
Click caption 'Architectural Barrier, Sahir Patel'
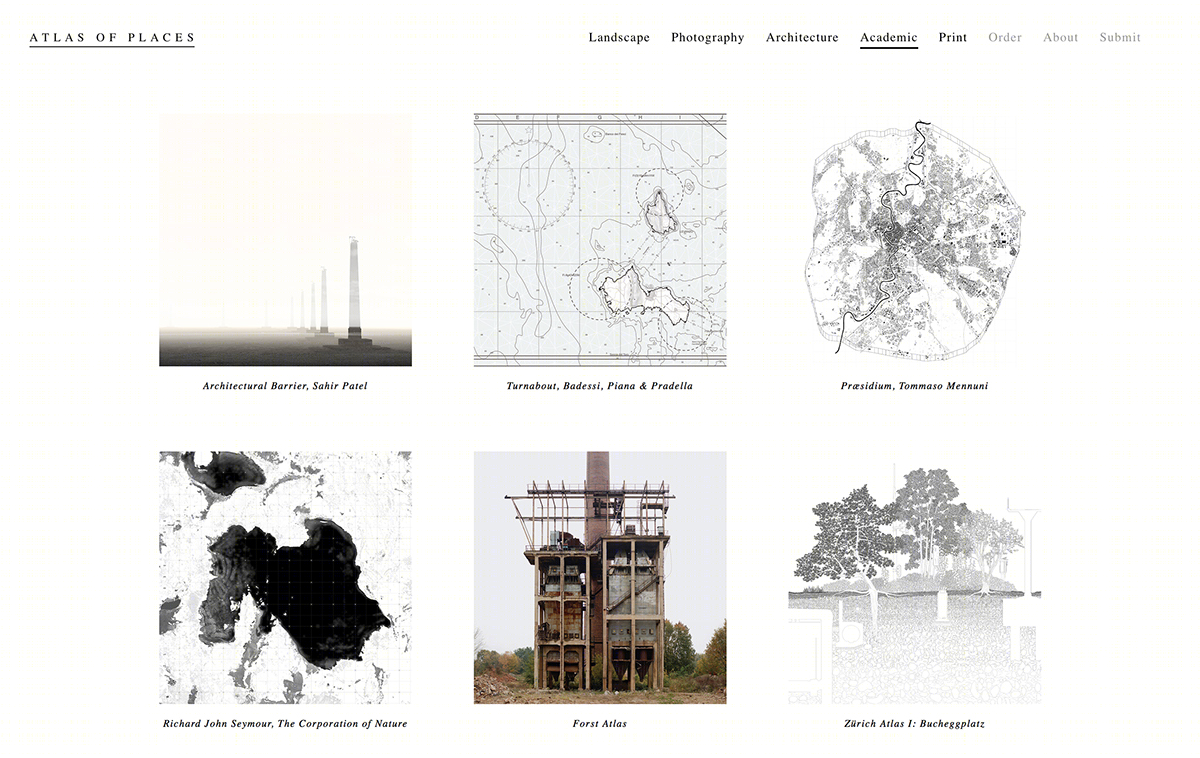[x=285, y=386]
